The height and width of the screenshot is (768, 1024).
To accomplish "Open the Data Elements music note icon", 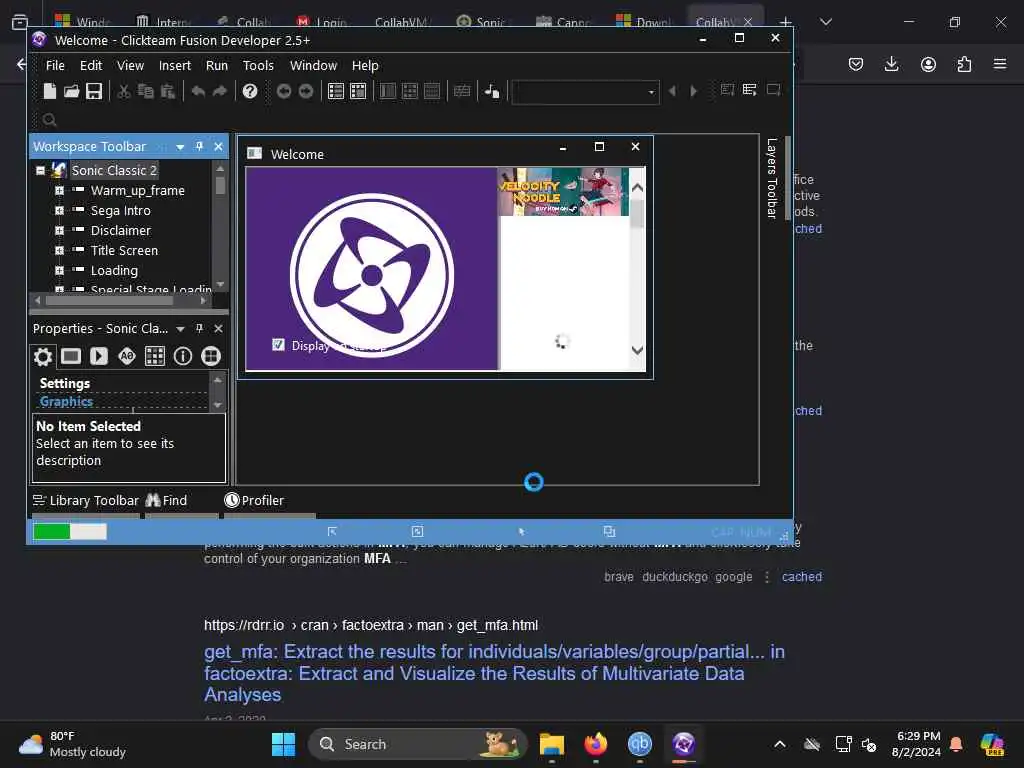I will coord(492,91).
